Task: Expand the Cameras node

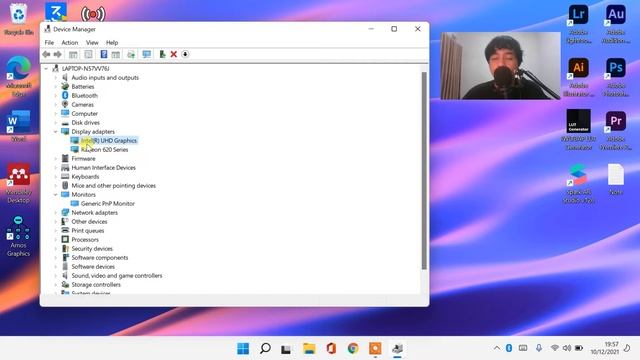Action: pos(56,104)
